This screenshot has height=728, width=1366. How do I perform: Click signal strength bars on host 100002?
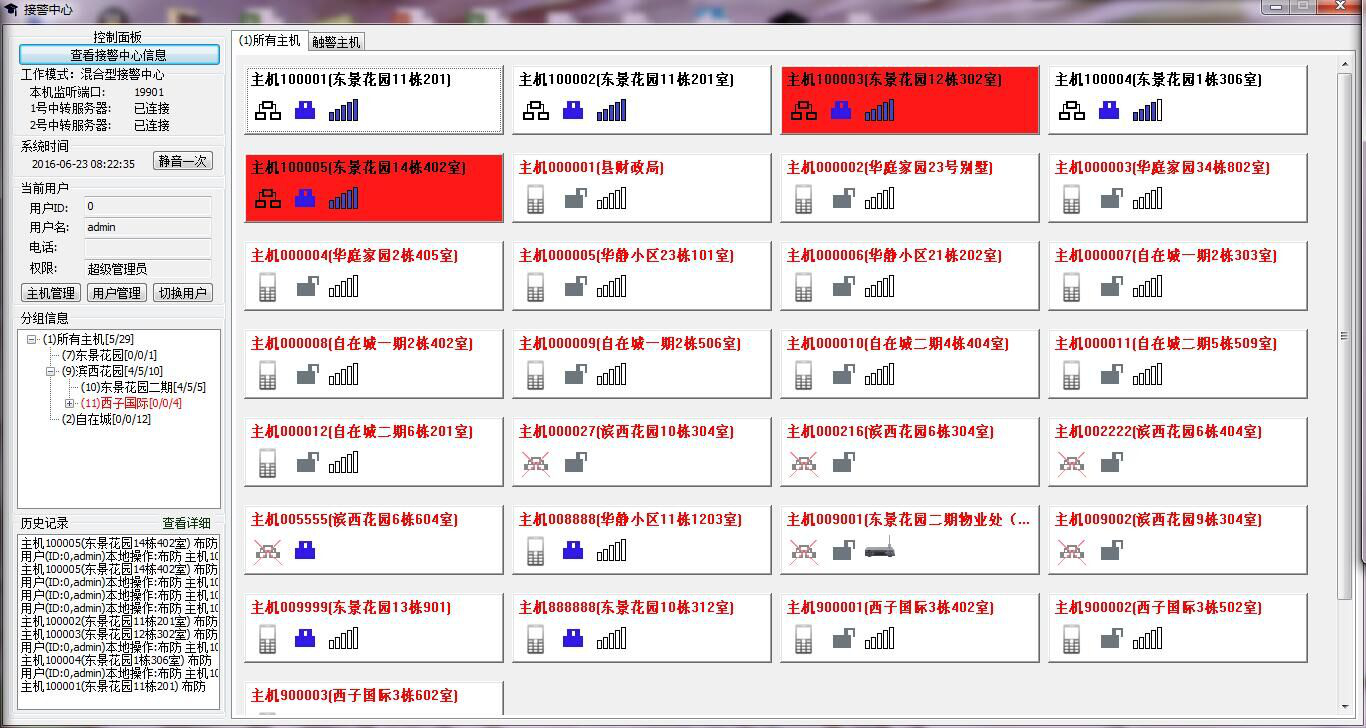[611, 110]
